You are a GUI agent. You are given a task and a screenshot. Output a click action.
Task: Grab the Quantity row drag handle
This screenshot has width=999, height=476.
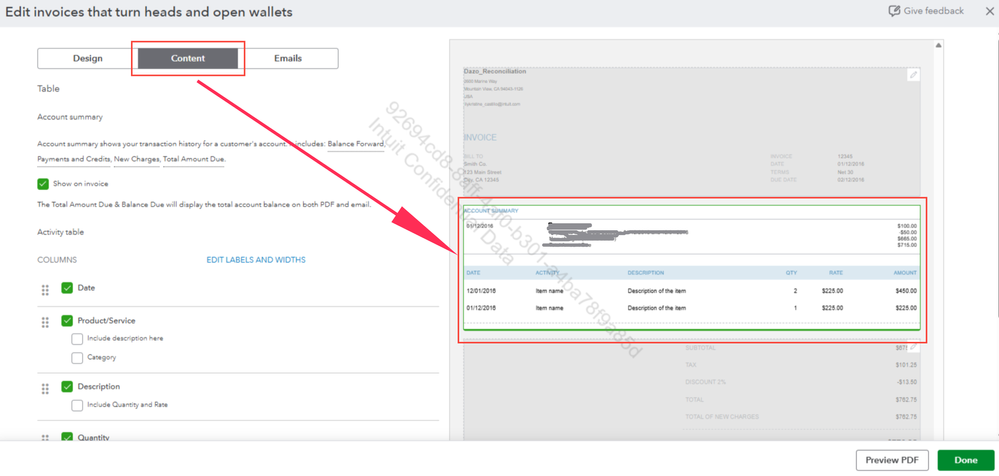pyautogui.click(x=45, y=438)
